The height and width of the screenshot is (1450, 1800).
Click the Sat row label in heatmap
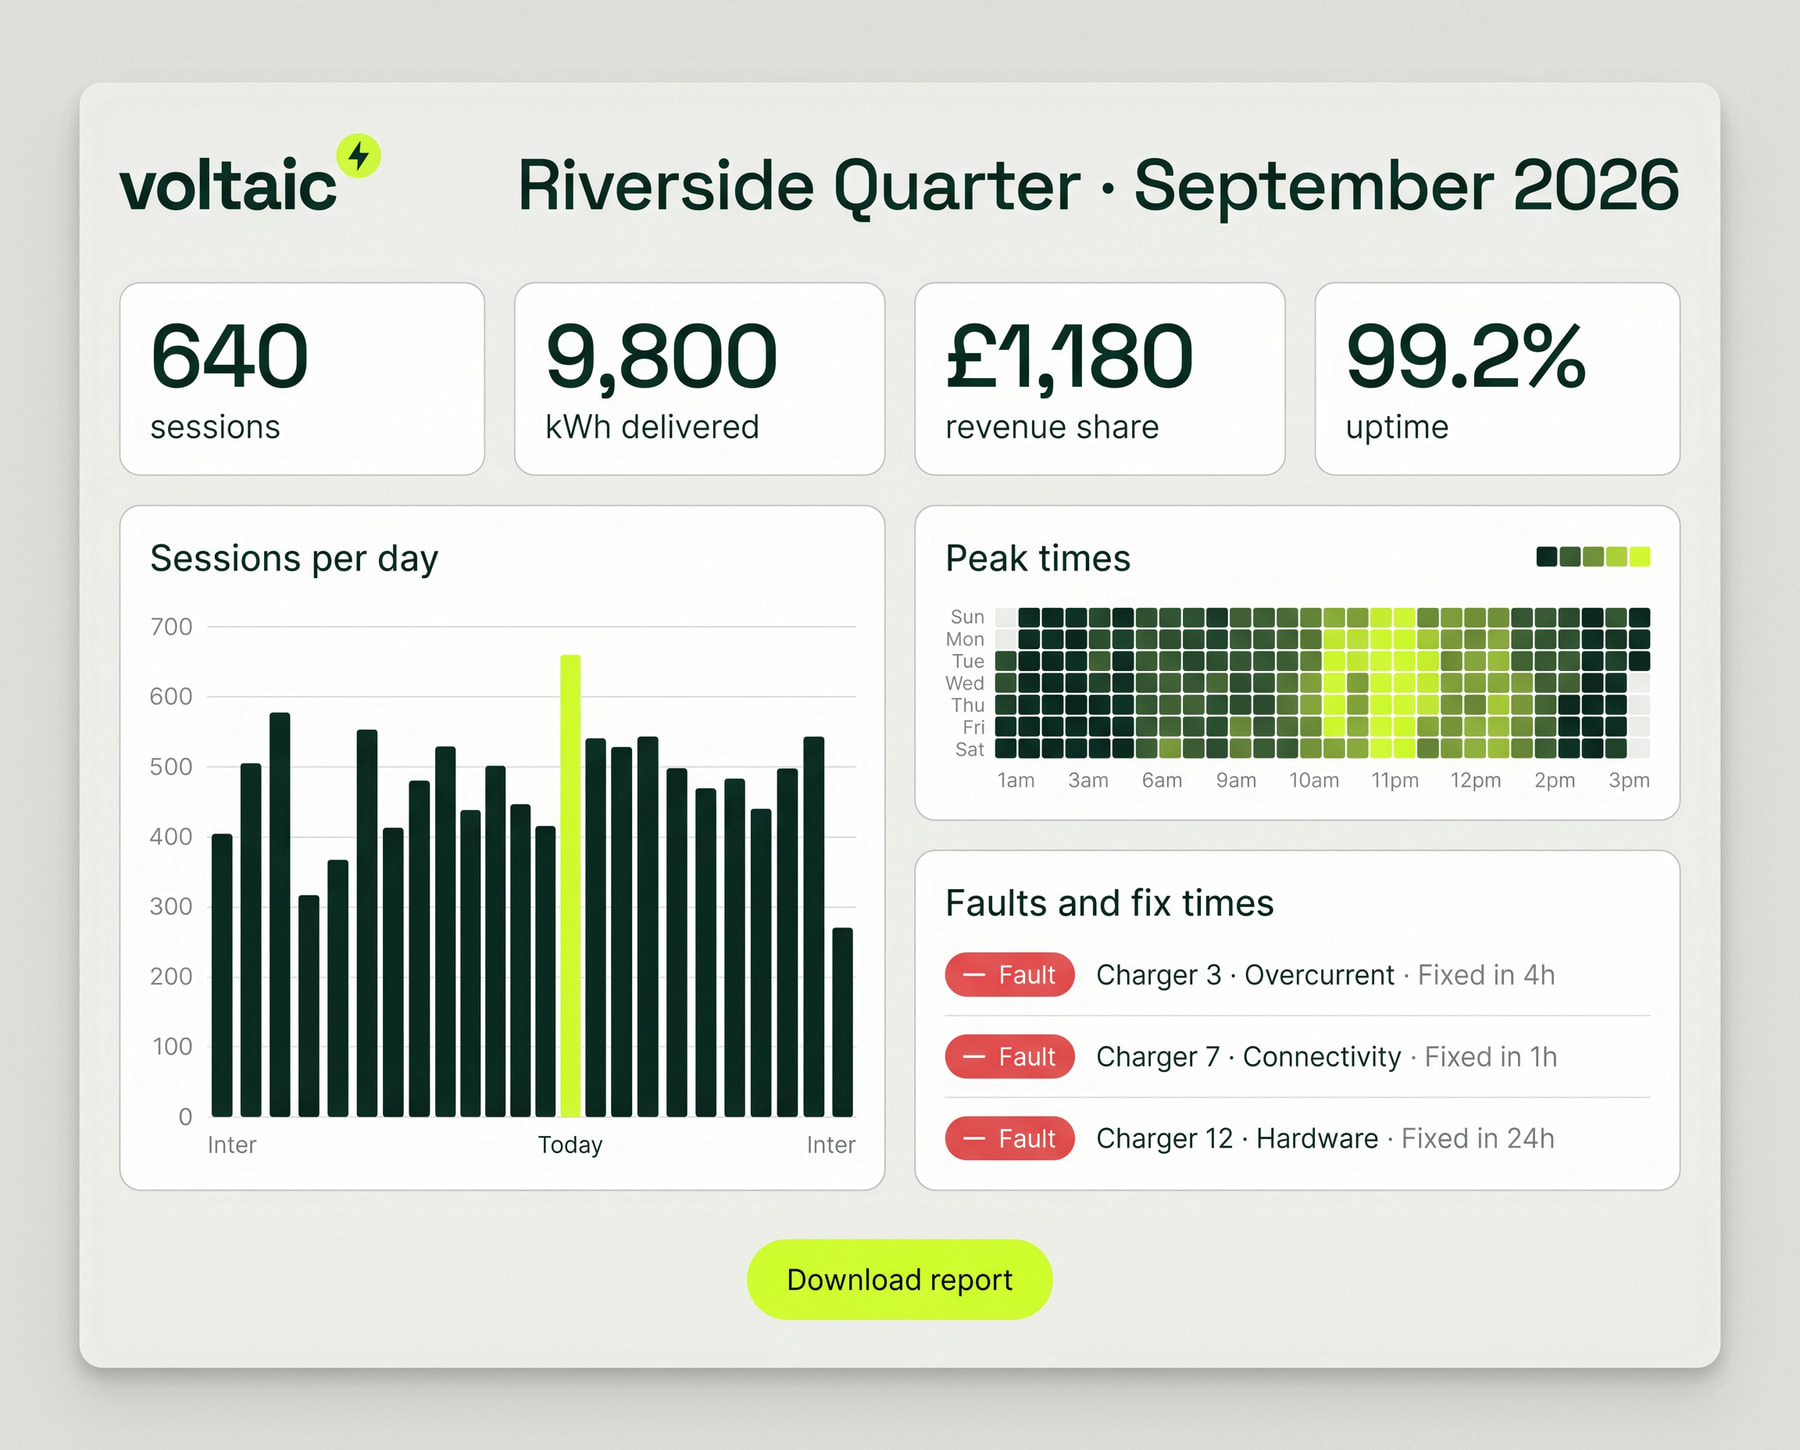pos(969,749)
